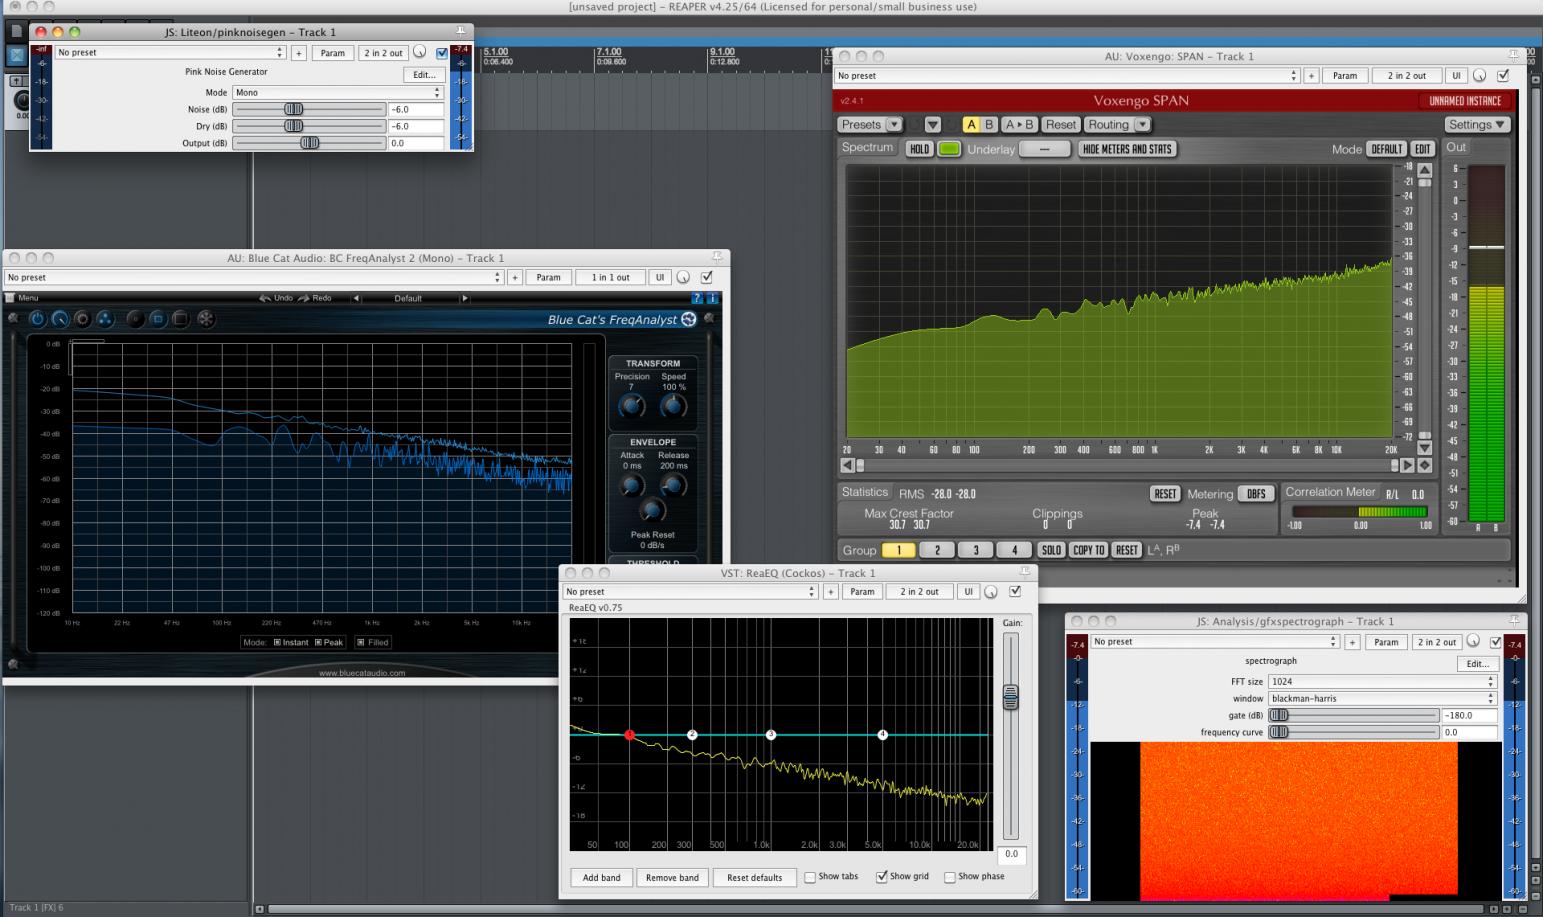
Task: Toggle the ReaEQ plugin bypass checkbox
Action: click(x=1015, y=592)
